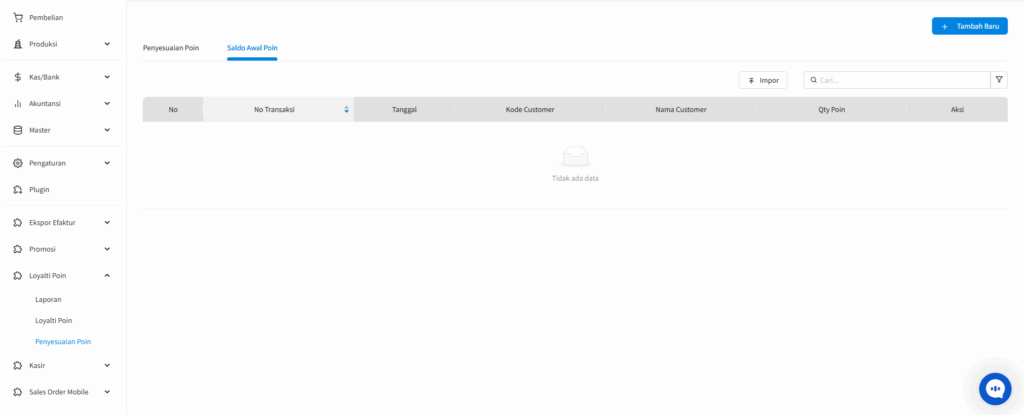This screenshot has width=1024, height=415.
Task: Select the Saldo Awal Poin tab
Action: pyautogui.click(x=252, y=48)
